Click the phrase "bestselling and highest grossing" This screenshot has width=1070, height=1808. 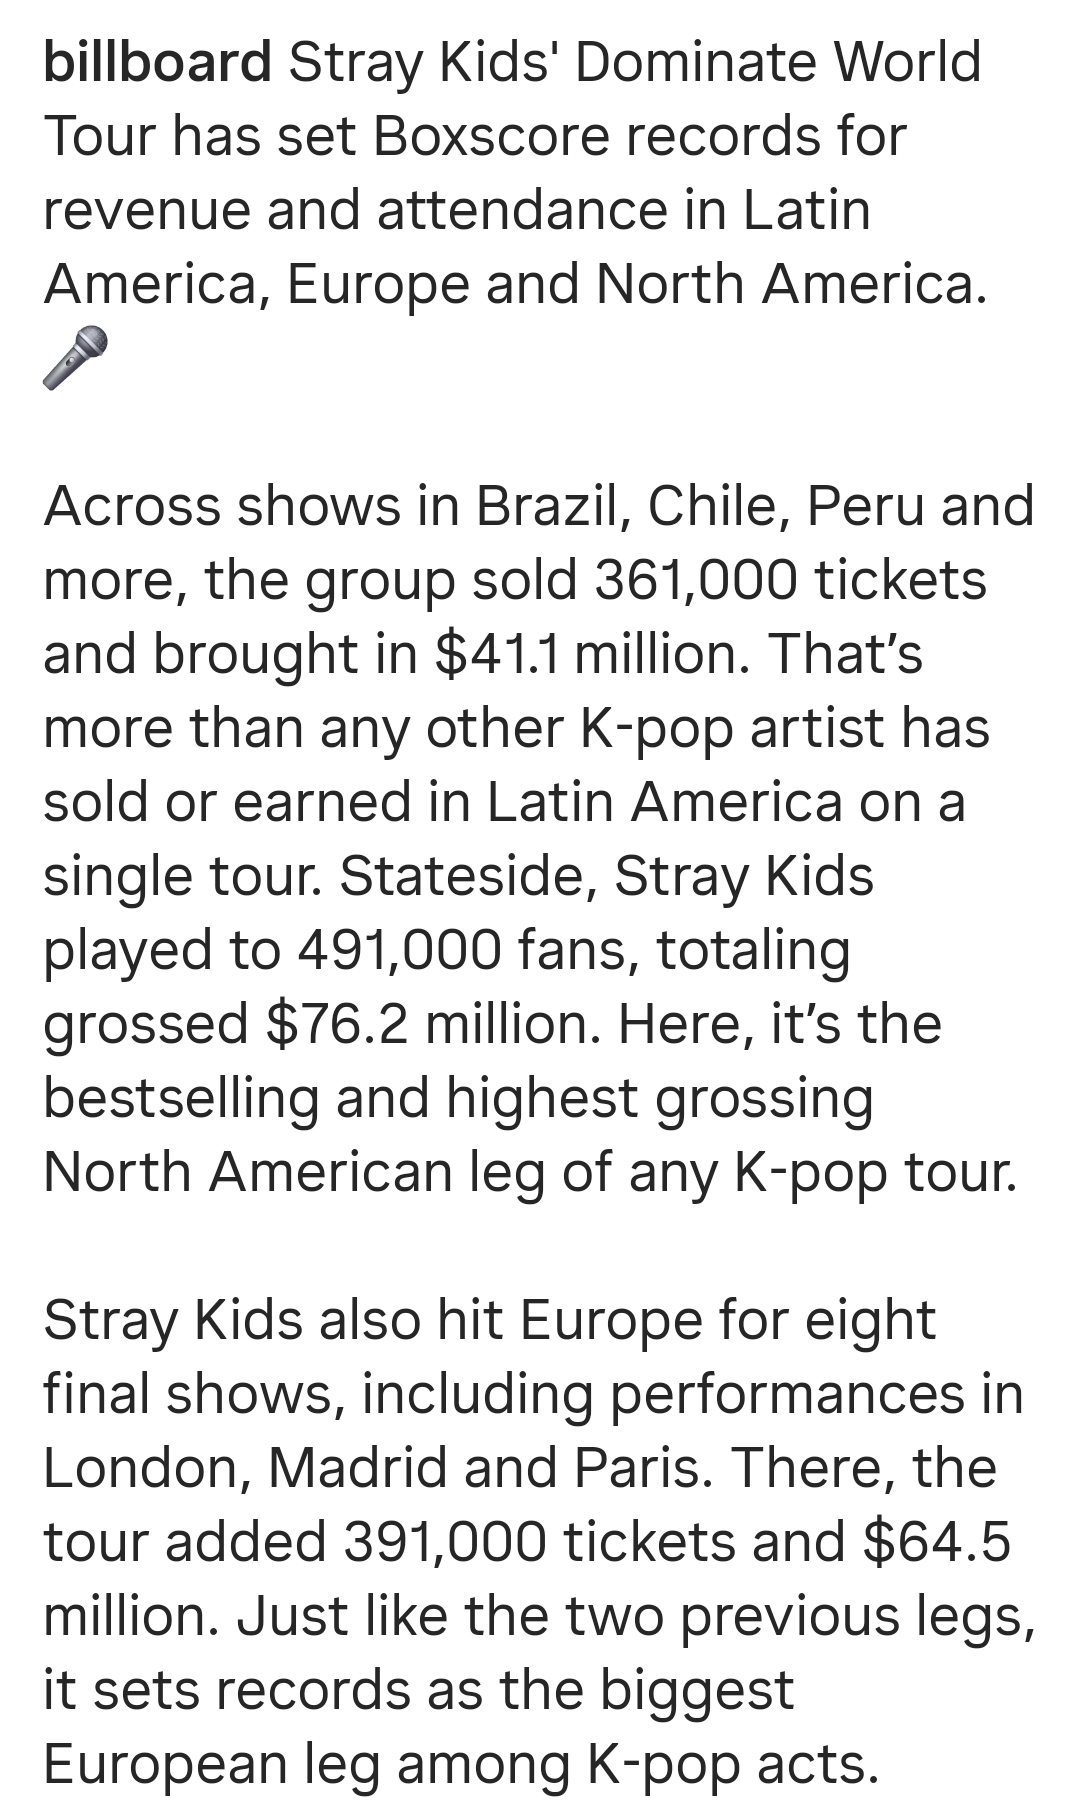coord(459,1098)
